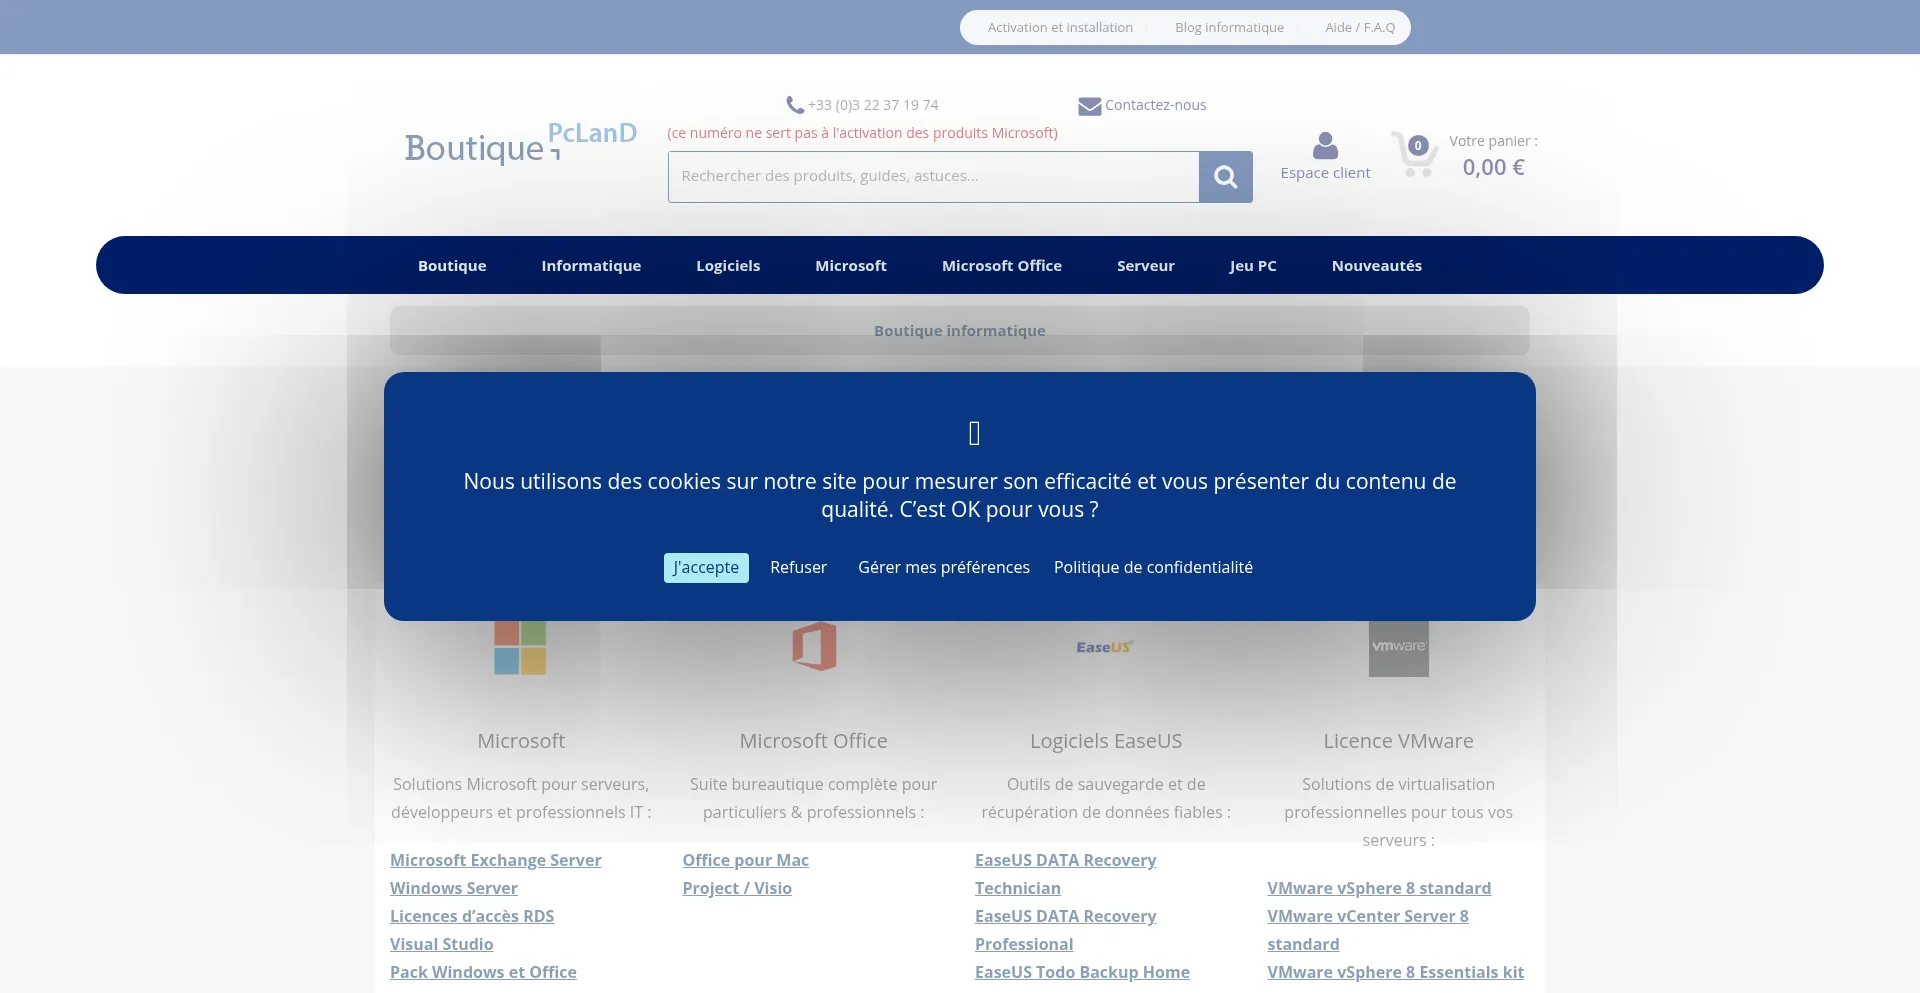
Task: Click the Microsoft category heading
Action: pyautogui.click(x=521, y=741)
